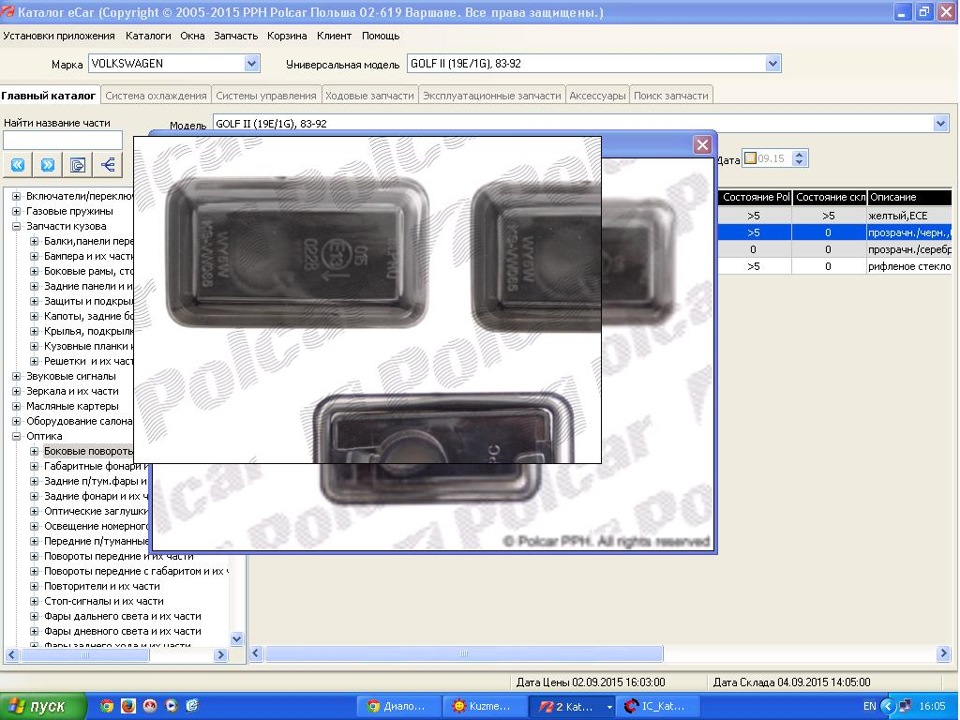Open the 2 Kat… taskbar group
Screen dimensions: 960x720
(572, 706)
